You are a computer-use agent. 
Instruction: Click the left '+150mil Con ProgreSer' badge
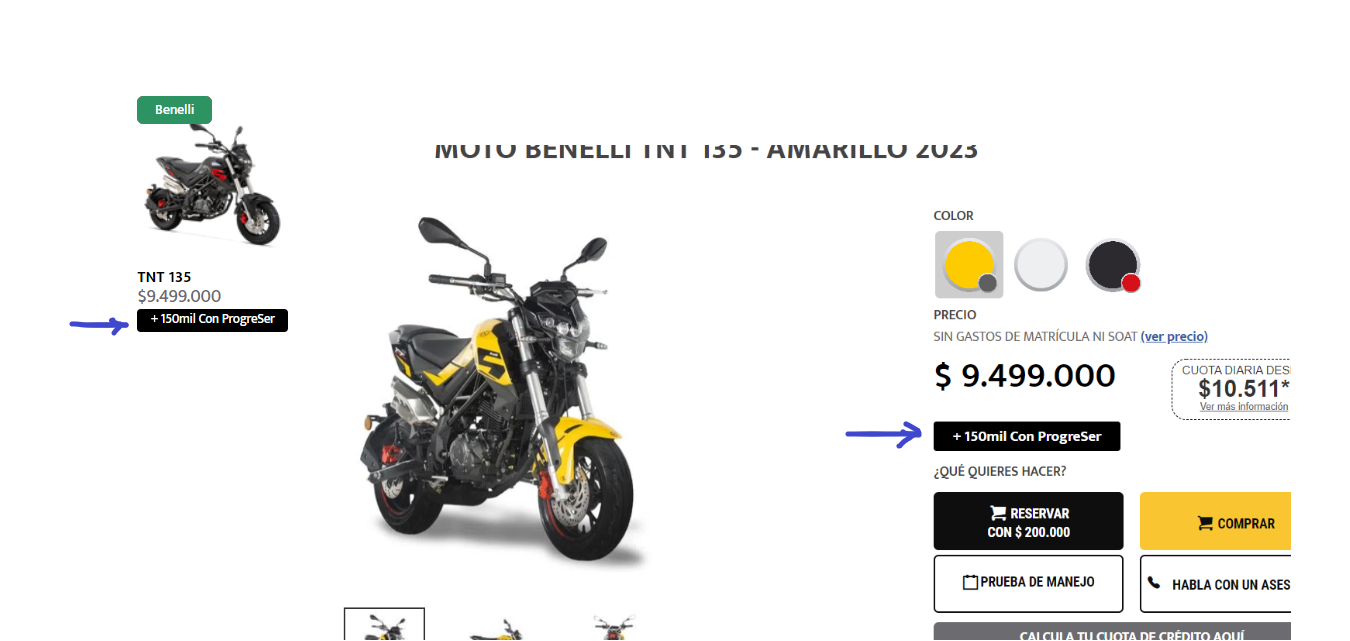(x=212, y=320)
